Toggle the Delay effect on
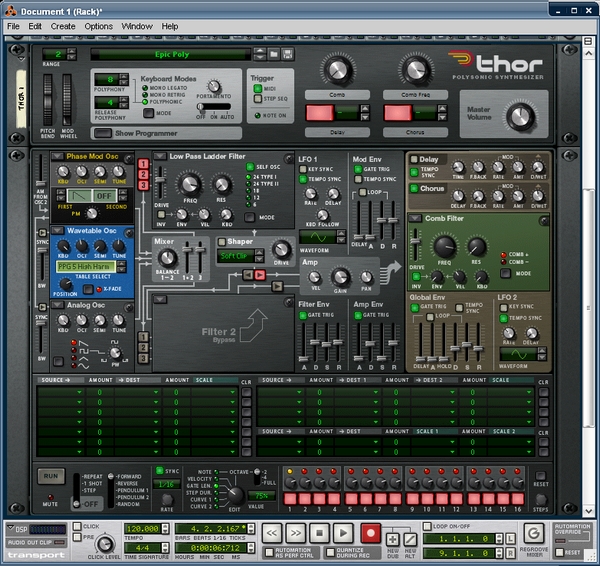The height and width of the screenshot is (566, 600). click(x=414, y=159)
